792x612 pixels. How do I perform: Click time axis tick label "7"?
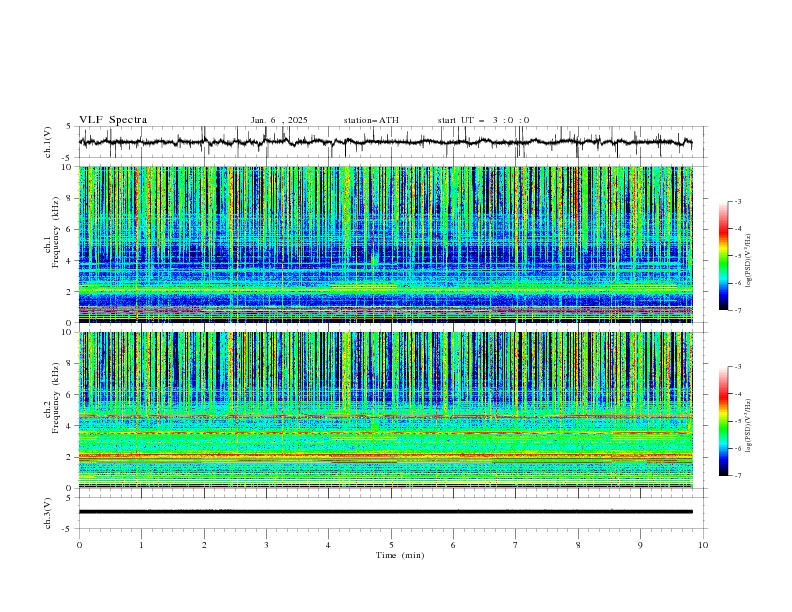pyautogui.click(x=516, y=545)
